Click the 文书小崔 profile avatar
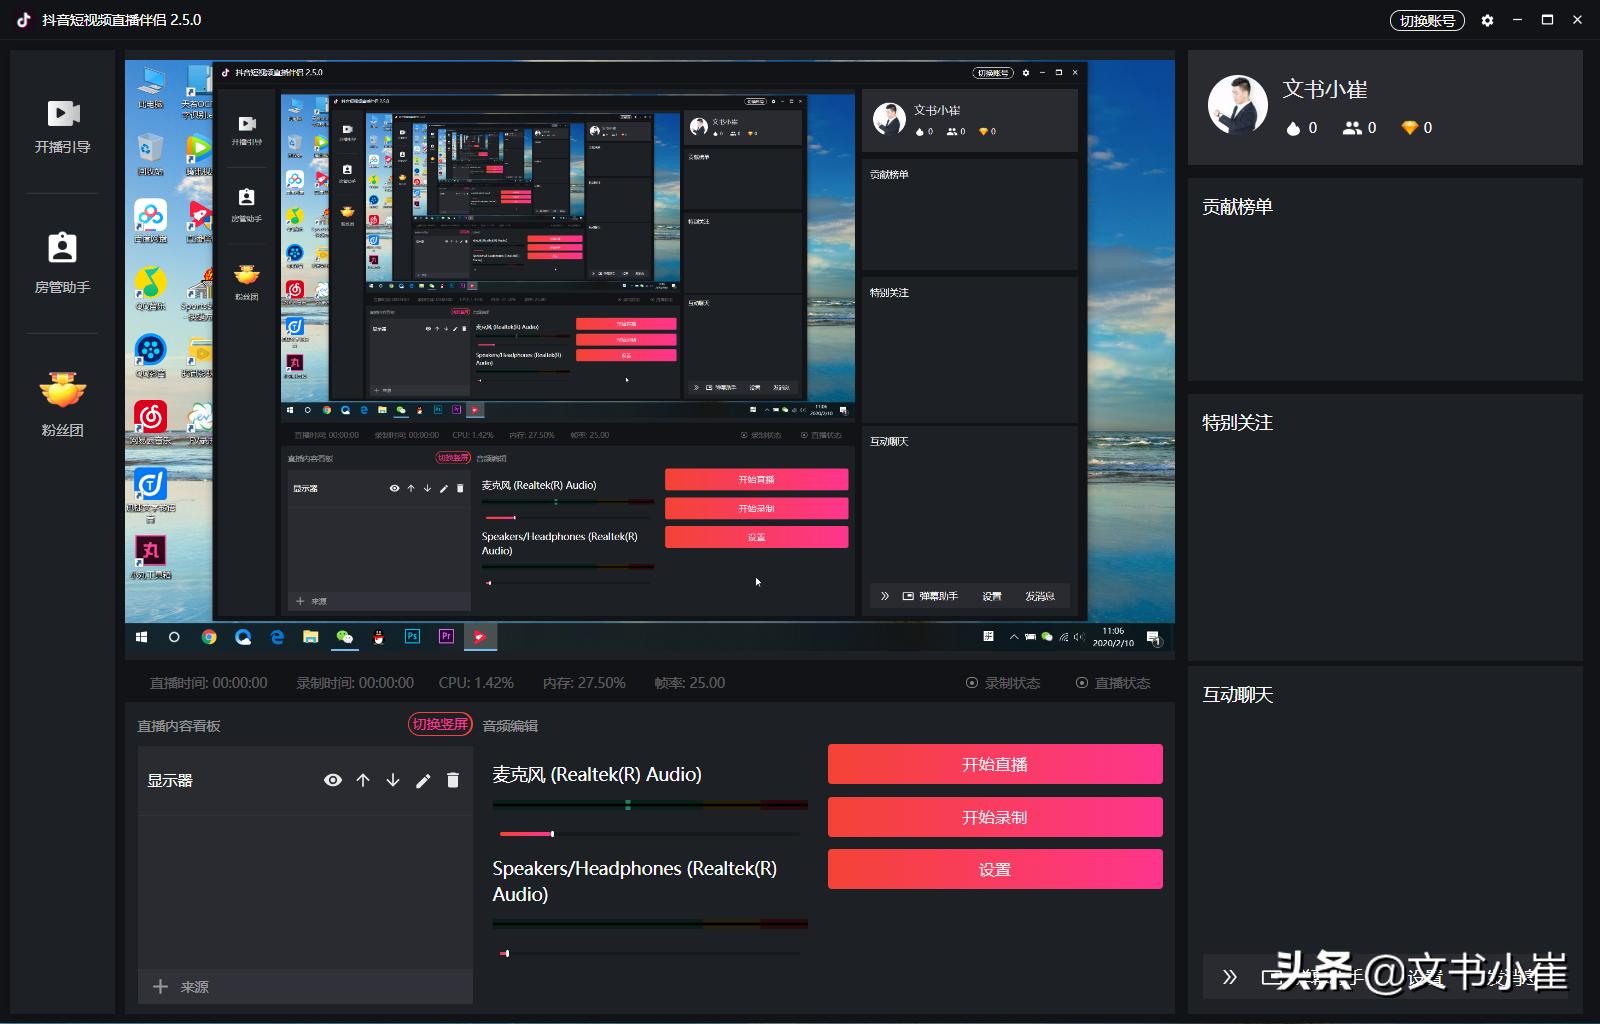Image resolution: width=1600 pixels, height=1024 pixels. (1238, 104)
